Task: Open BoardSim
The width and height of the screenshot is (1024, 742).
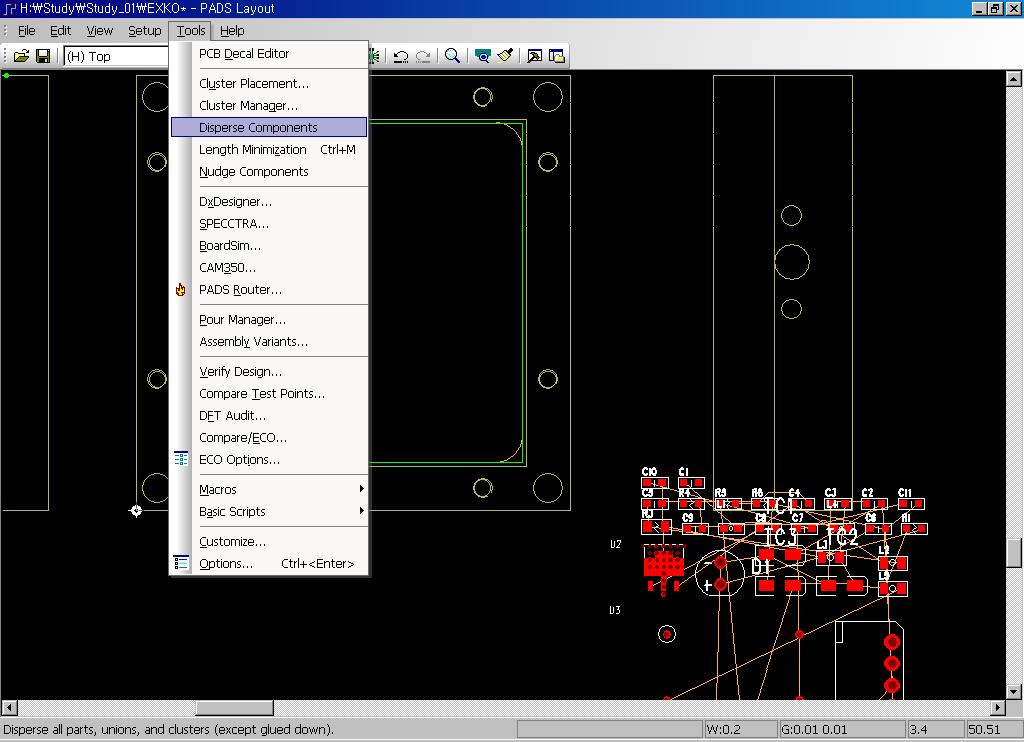Action: [269, 246]
